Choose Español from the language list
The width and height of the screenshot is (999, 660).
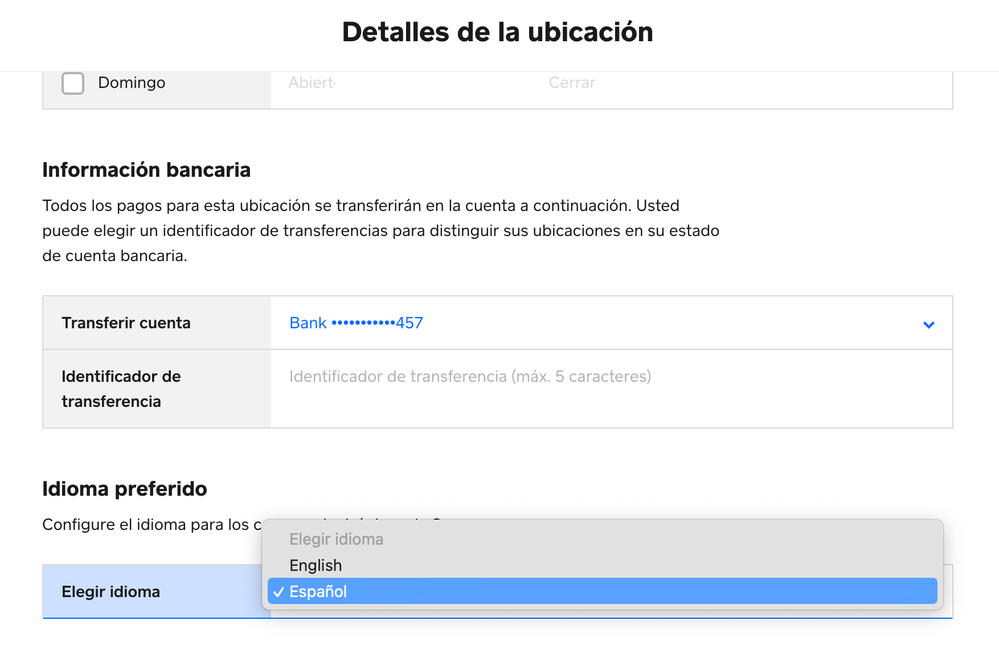(x=318, y=591)
